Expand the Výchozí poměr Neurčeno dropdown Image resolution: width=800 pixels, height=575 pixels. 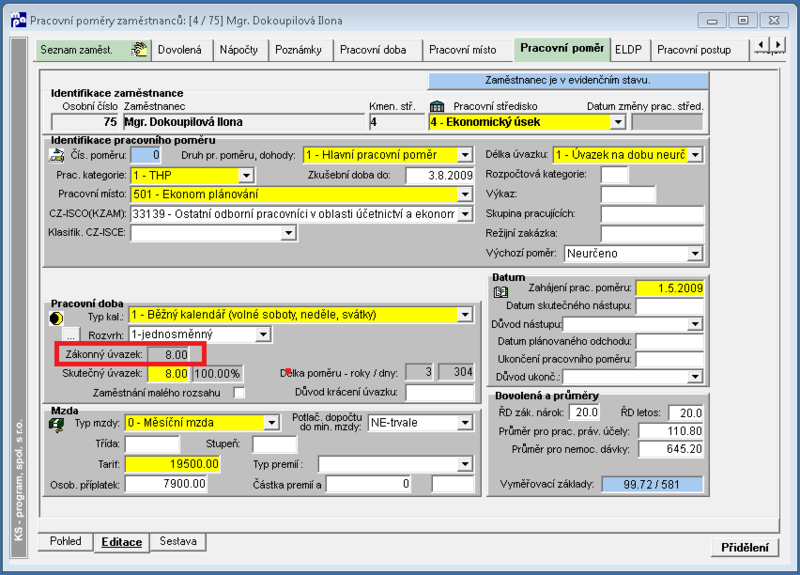[694, 254]
